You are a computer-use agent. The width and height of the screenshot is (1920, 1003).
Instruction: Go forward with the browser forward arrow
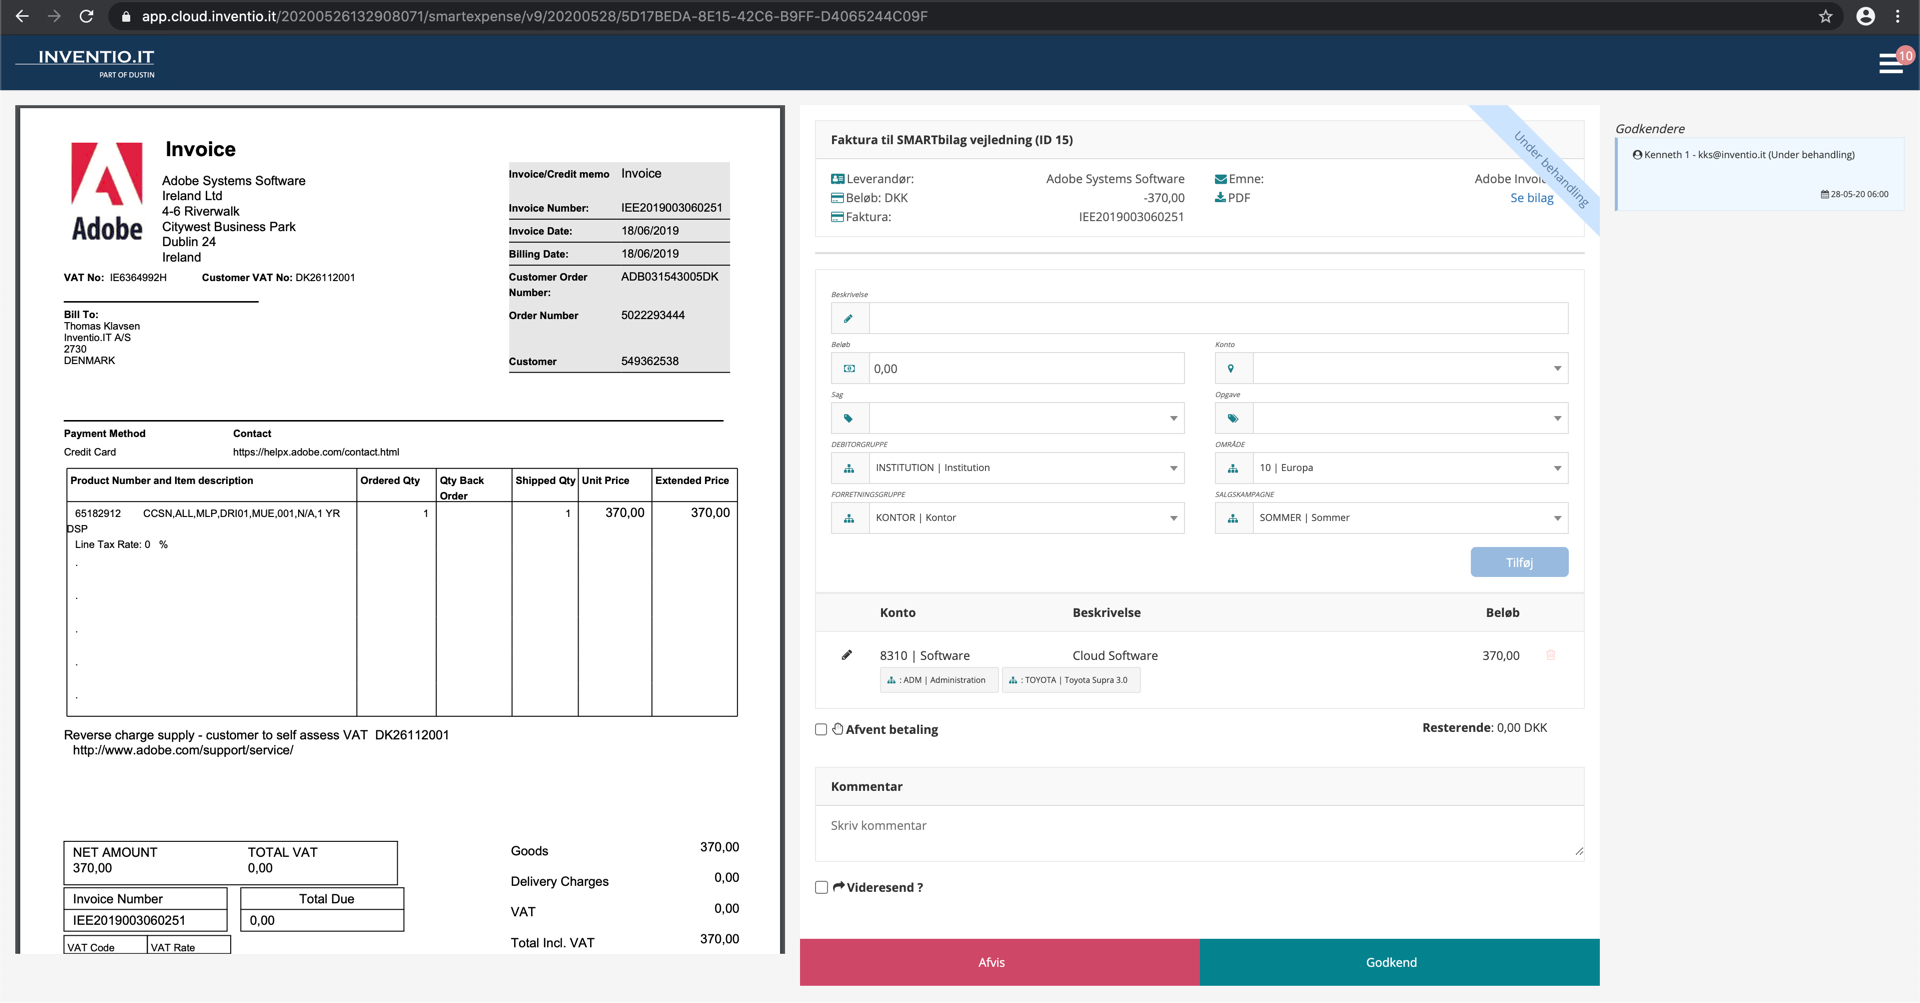pyautogui.click(x=54, y=16)
